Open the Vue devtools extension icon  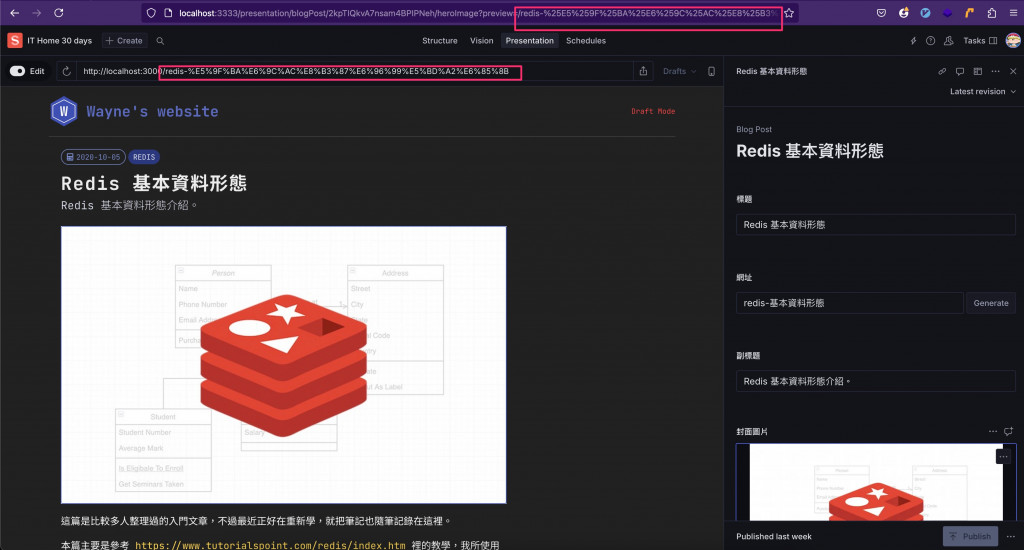point(925,12)
